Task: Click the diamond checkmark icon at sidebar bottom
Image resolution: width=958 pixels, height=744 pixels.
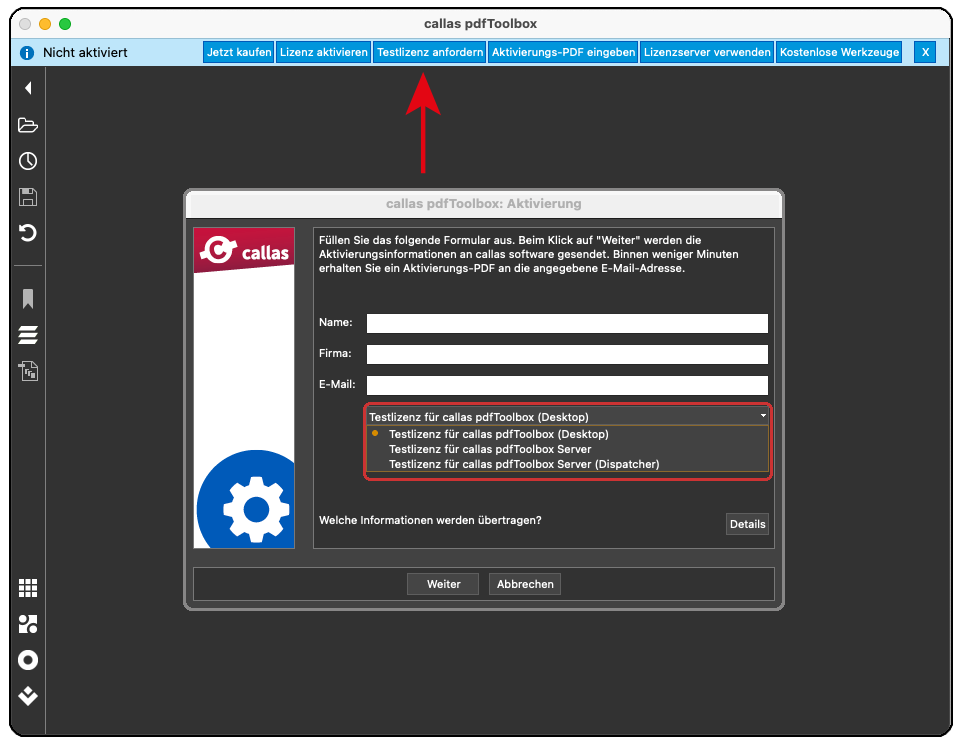Action: point(28,696)
